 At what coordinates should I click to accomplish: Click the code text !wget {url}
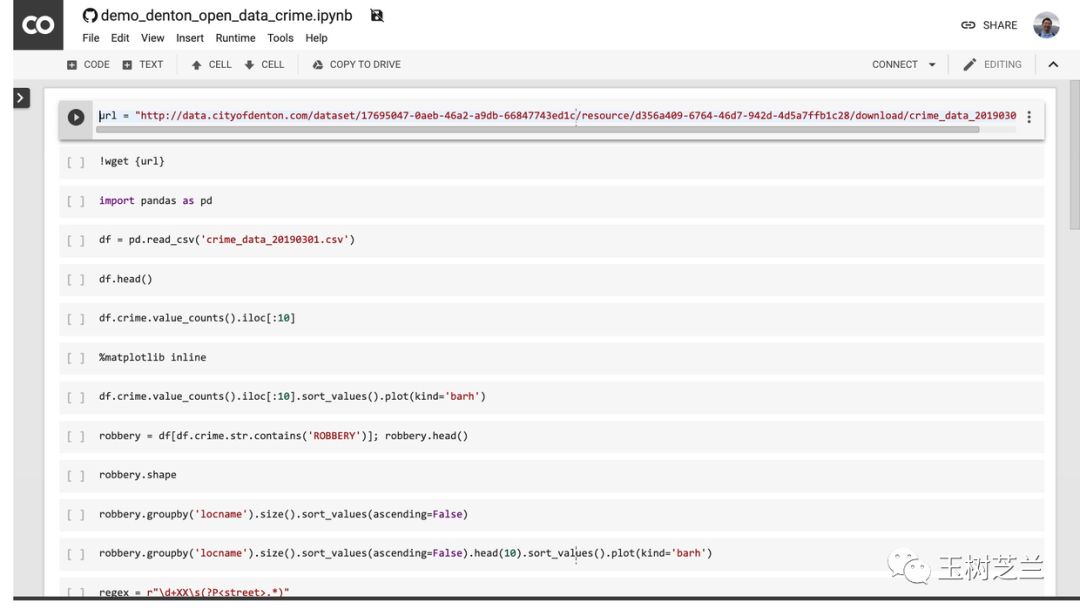click(132, 161)
